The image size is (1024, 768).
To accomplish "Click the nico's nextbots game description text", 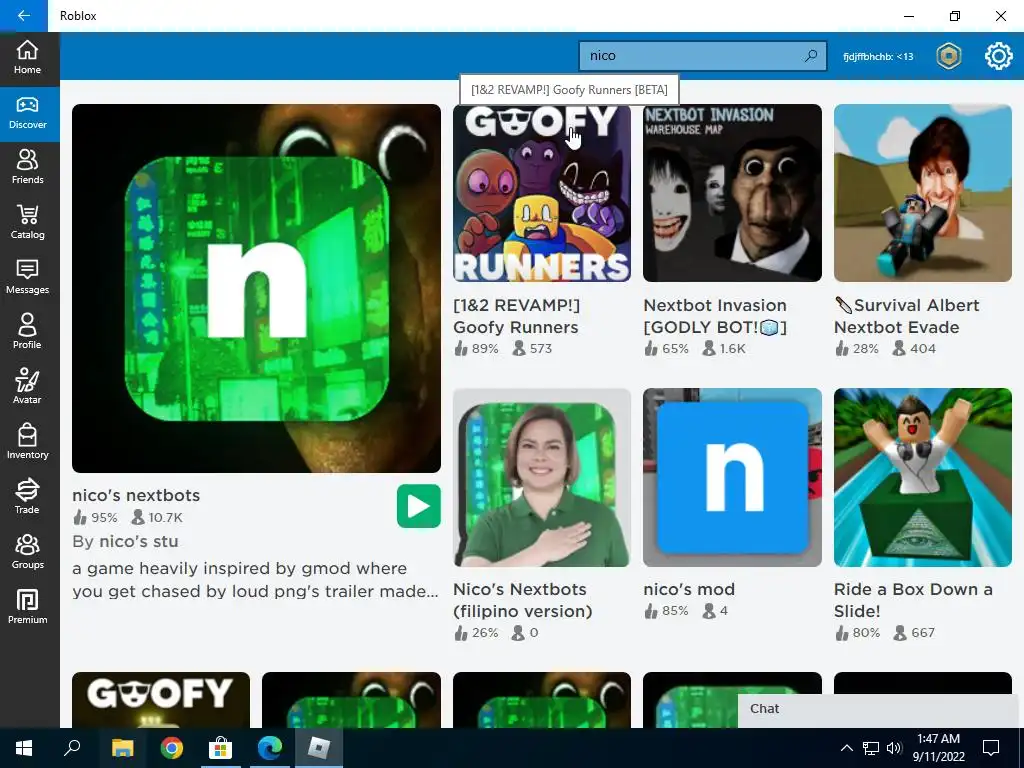I will (255, 580).
